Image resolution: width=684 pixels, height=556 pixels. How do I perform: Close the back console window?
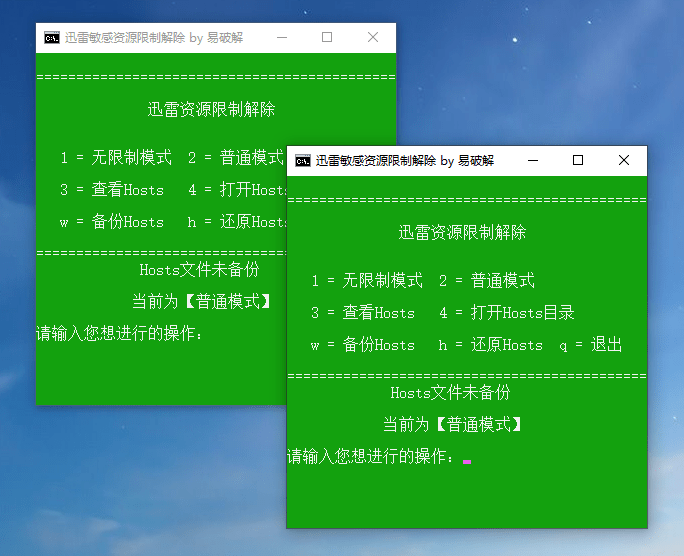(x=373, y=37)
